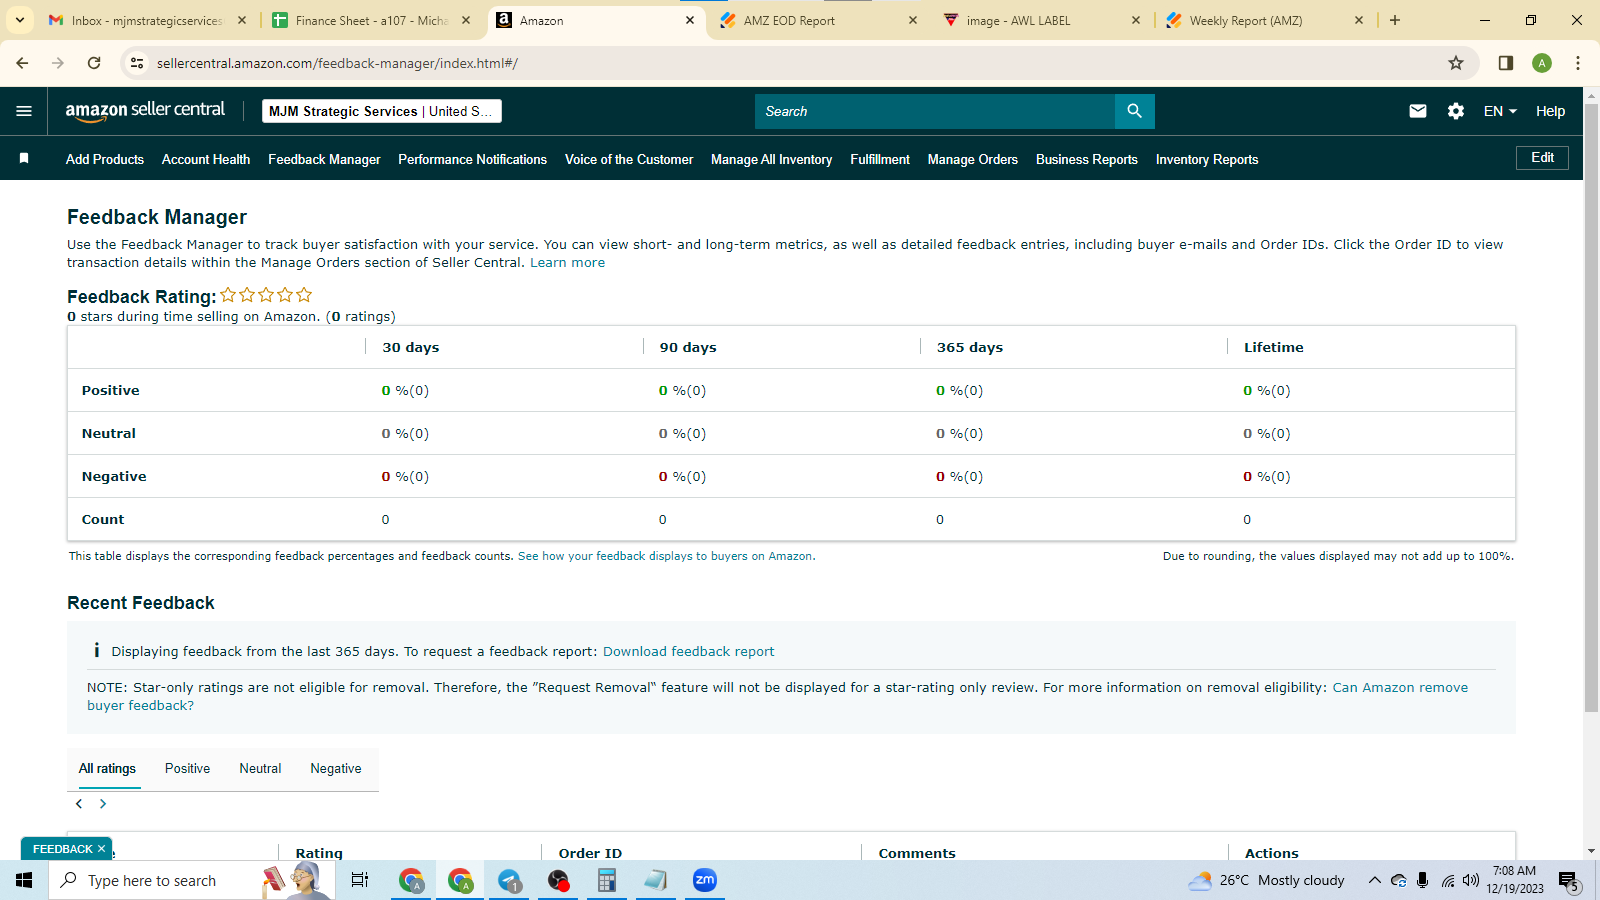The height and width of the screenshot is (900, 1600).
Task: Switch to the image - AWL LABEL tab
Action: pos(1042,20)
